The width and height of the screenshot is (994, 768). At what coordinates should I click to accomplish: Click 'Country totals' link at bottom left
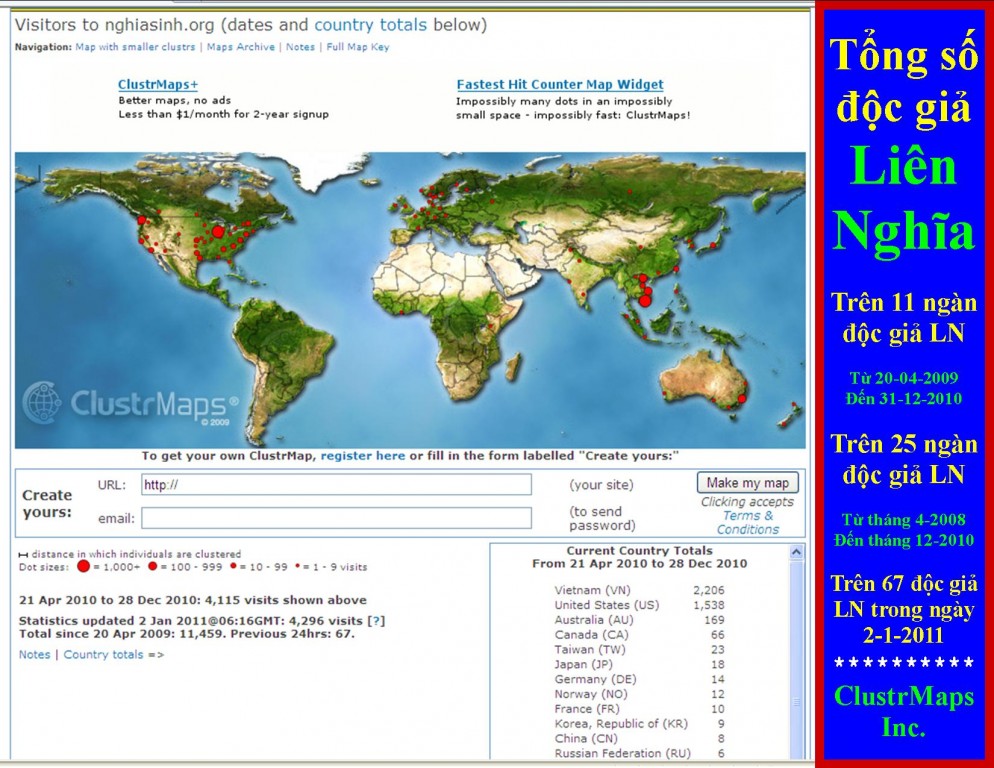click(103, 655)
